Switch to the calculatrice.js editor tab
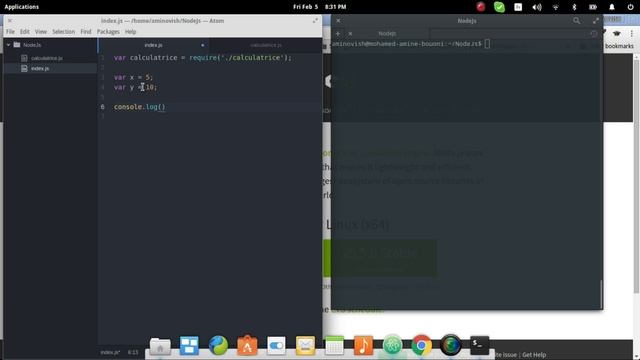The height and width of the screenshot is (360, 640). 266,45
